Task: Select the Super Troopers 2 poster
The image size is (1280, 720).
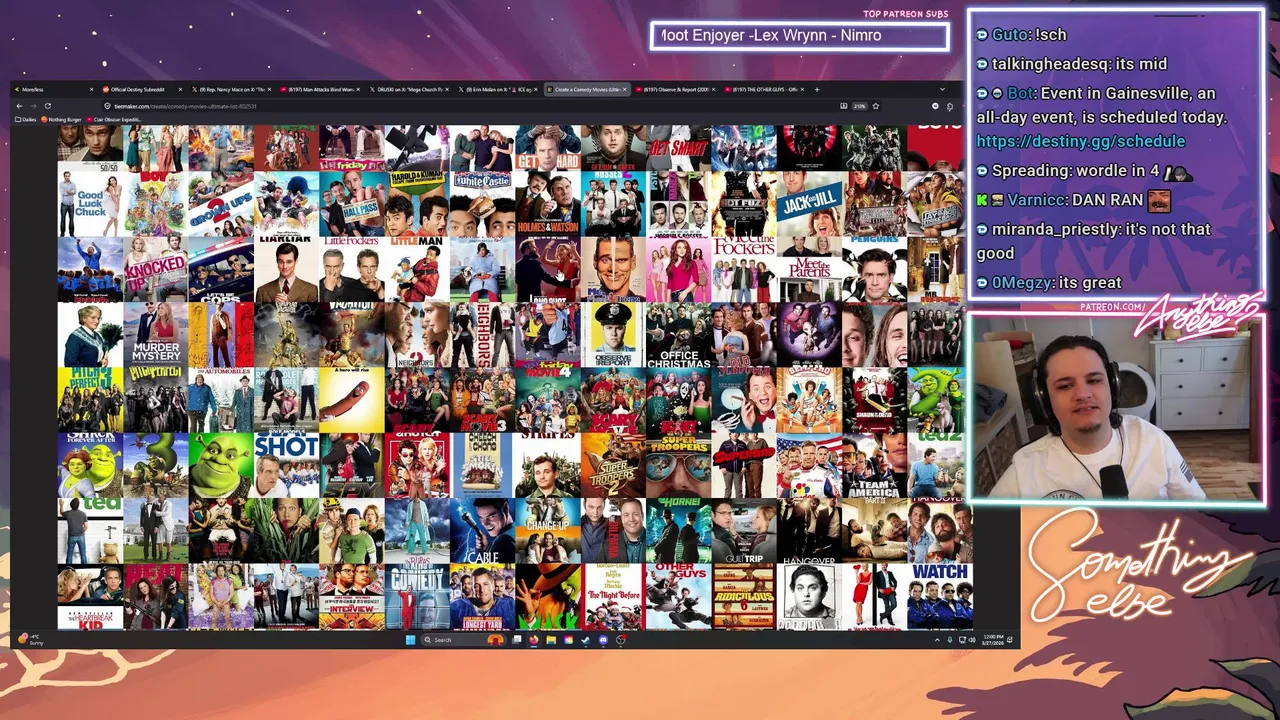Action: point(613,467)
